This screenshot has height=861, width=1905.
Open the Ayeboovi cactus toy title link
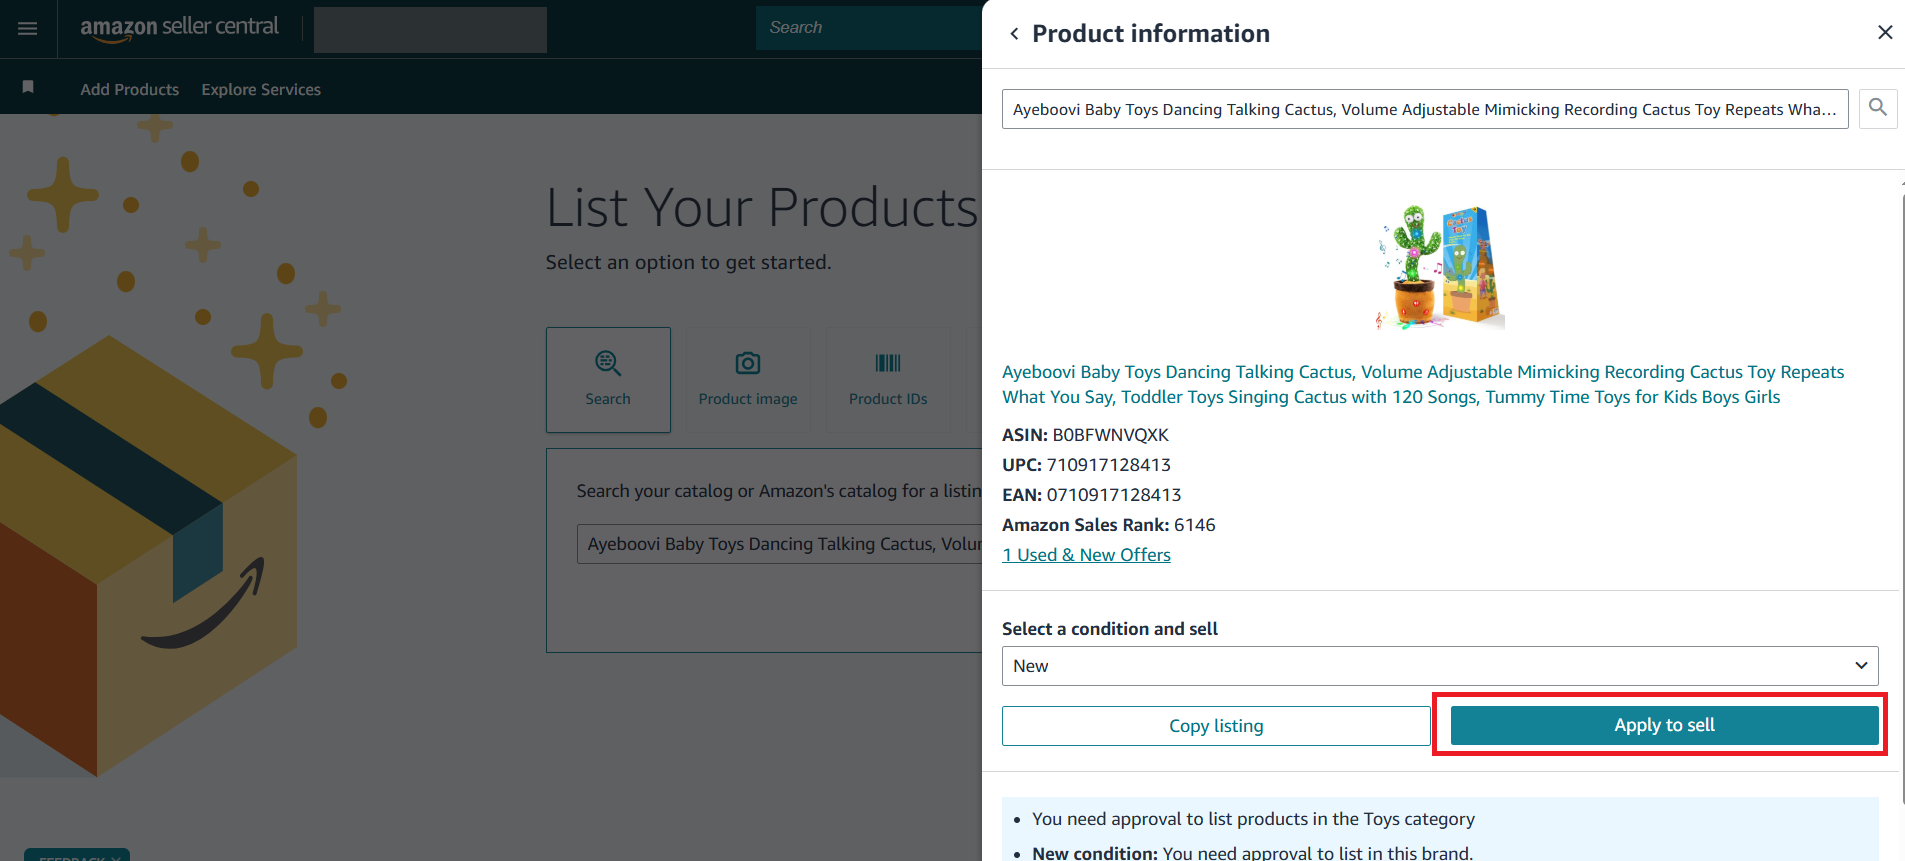1422,384
